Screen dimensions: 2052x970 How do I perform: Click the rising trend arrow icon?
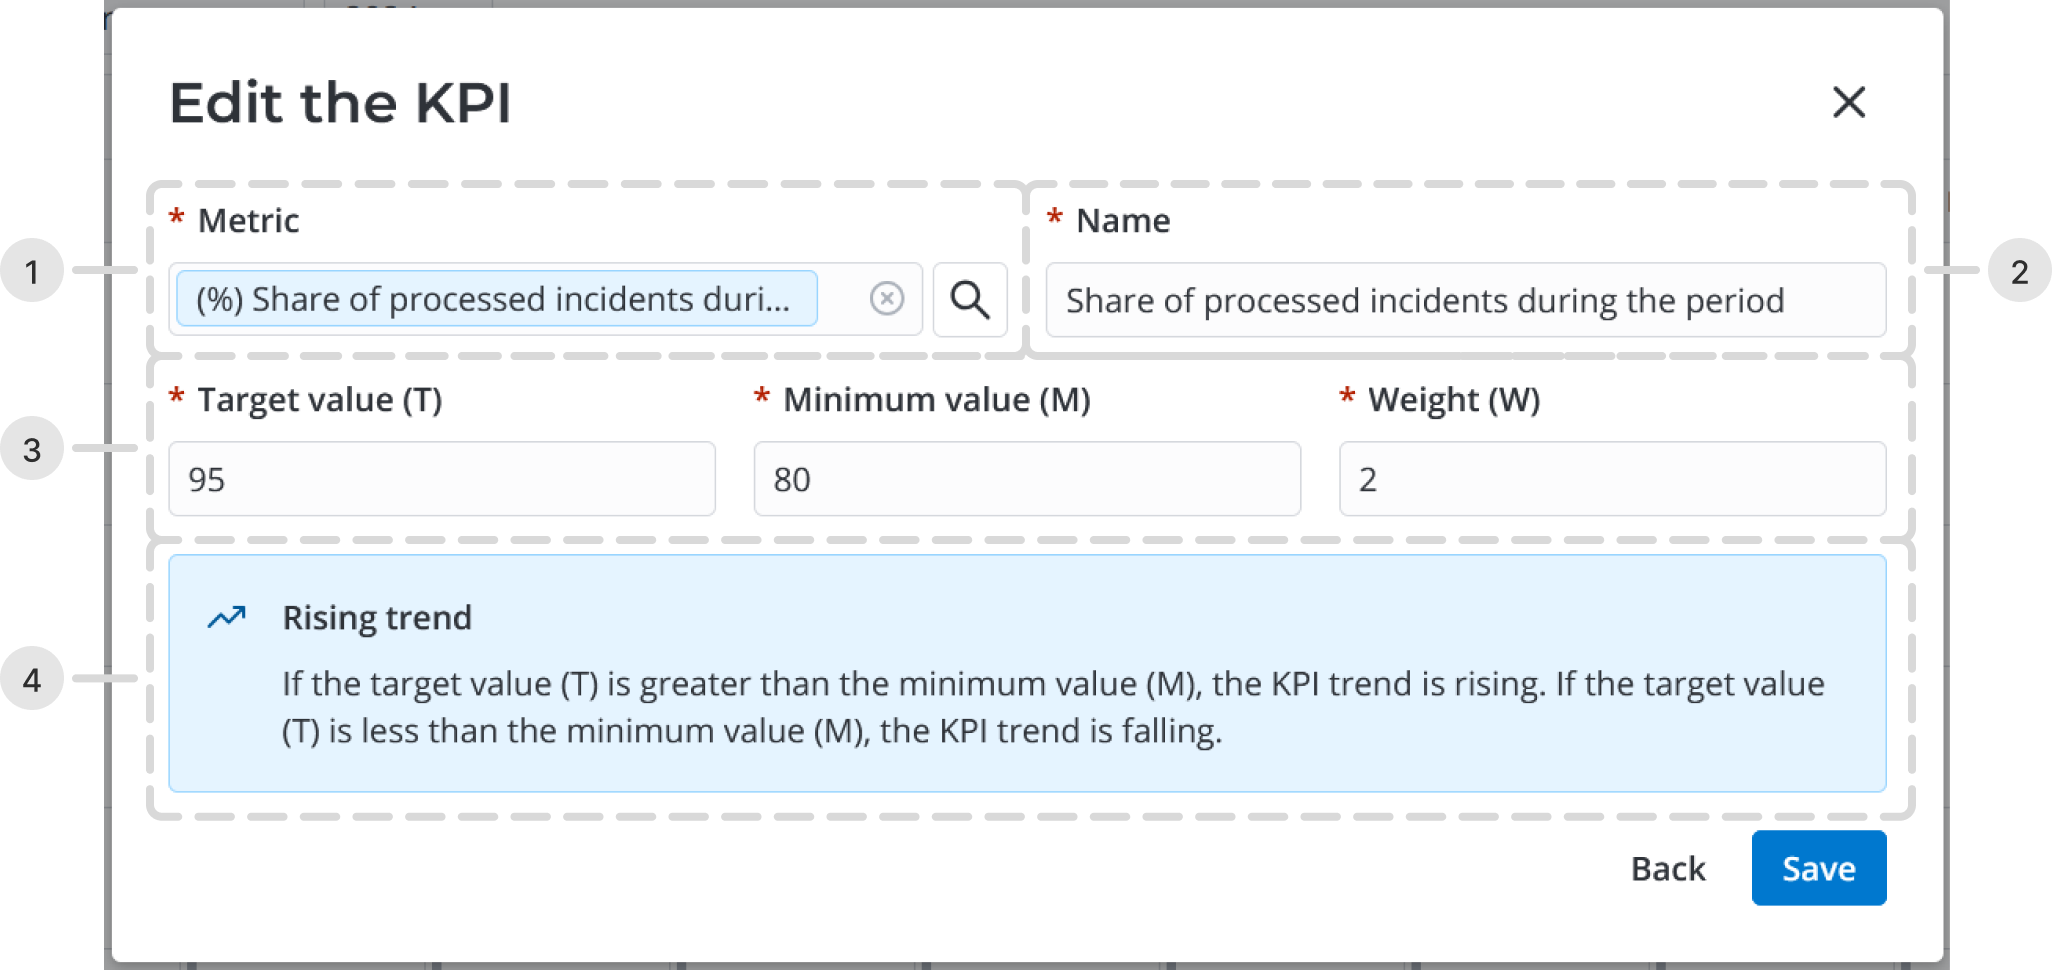tap(226, 618)
